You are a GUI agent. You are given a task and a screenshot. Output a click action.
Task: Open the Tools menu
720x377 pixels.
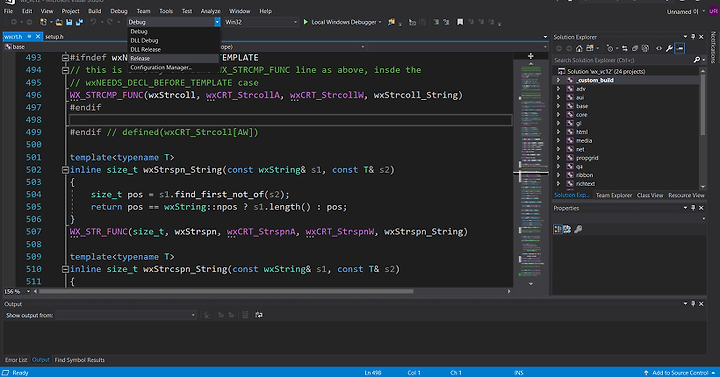166,11
